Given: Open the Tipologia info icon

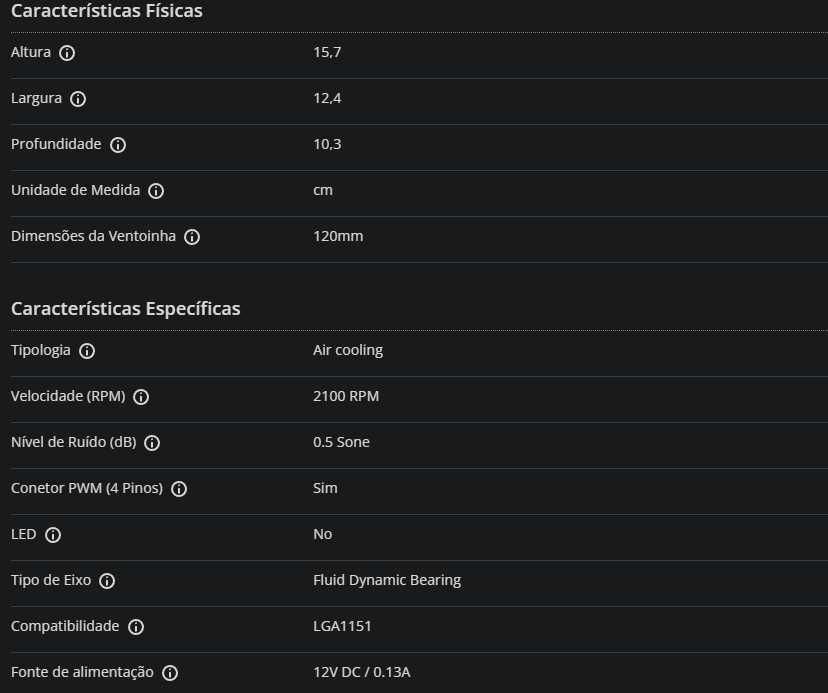Looking at the screenshot, I should click(87, 351).
